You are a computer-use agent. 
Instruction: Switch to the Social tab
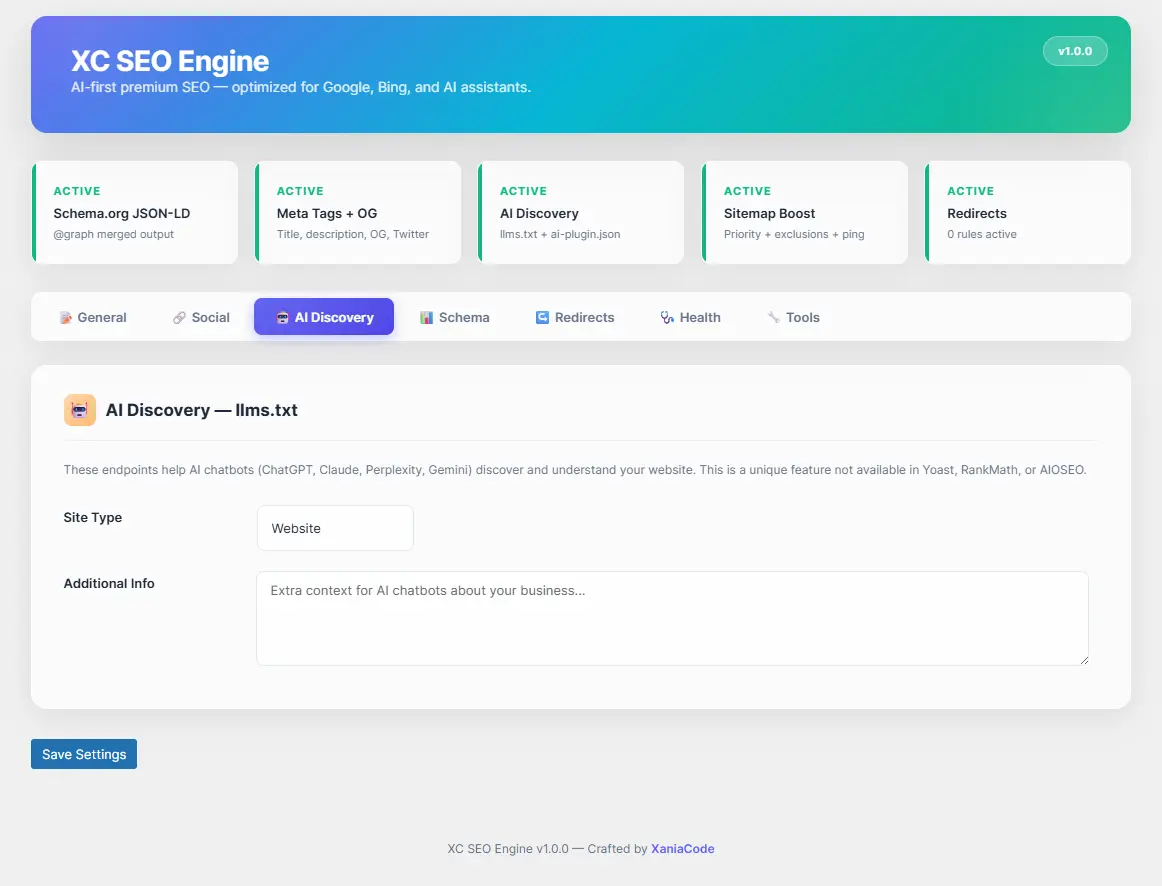pos(201,317)
